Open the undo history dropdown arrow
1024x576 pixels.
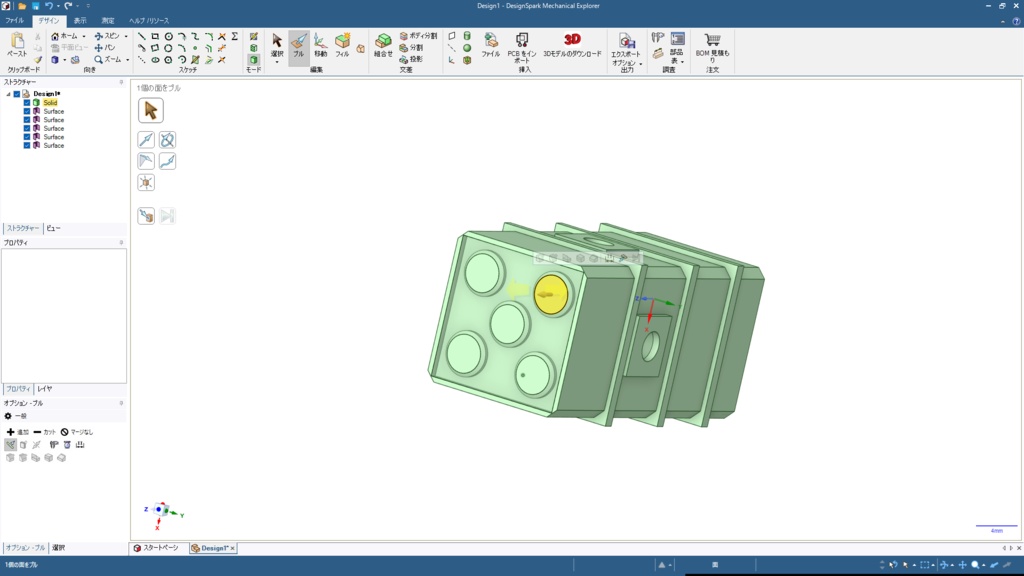click(58, 6)
